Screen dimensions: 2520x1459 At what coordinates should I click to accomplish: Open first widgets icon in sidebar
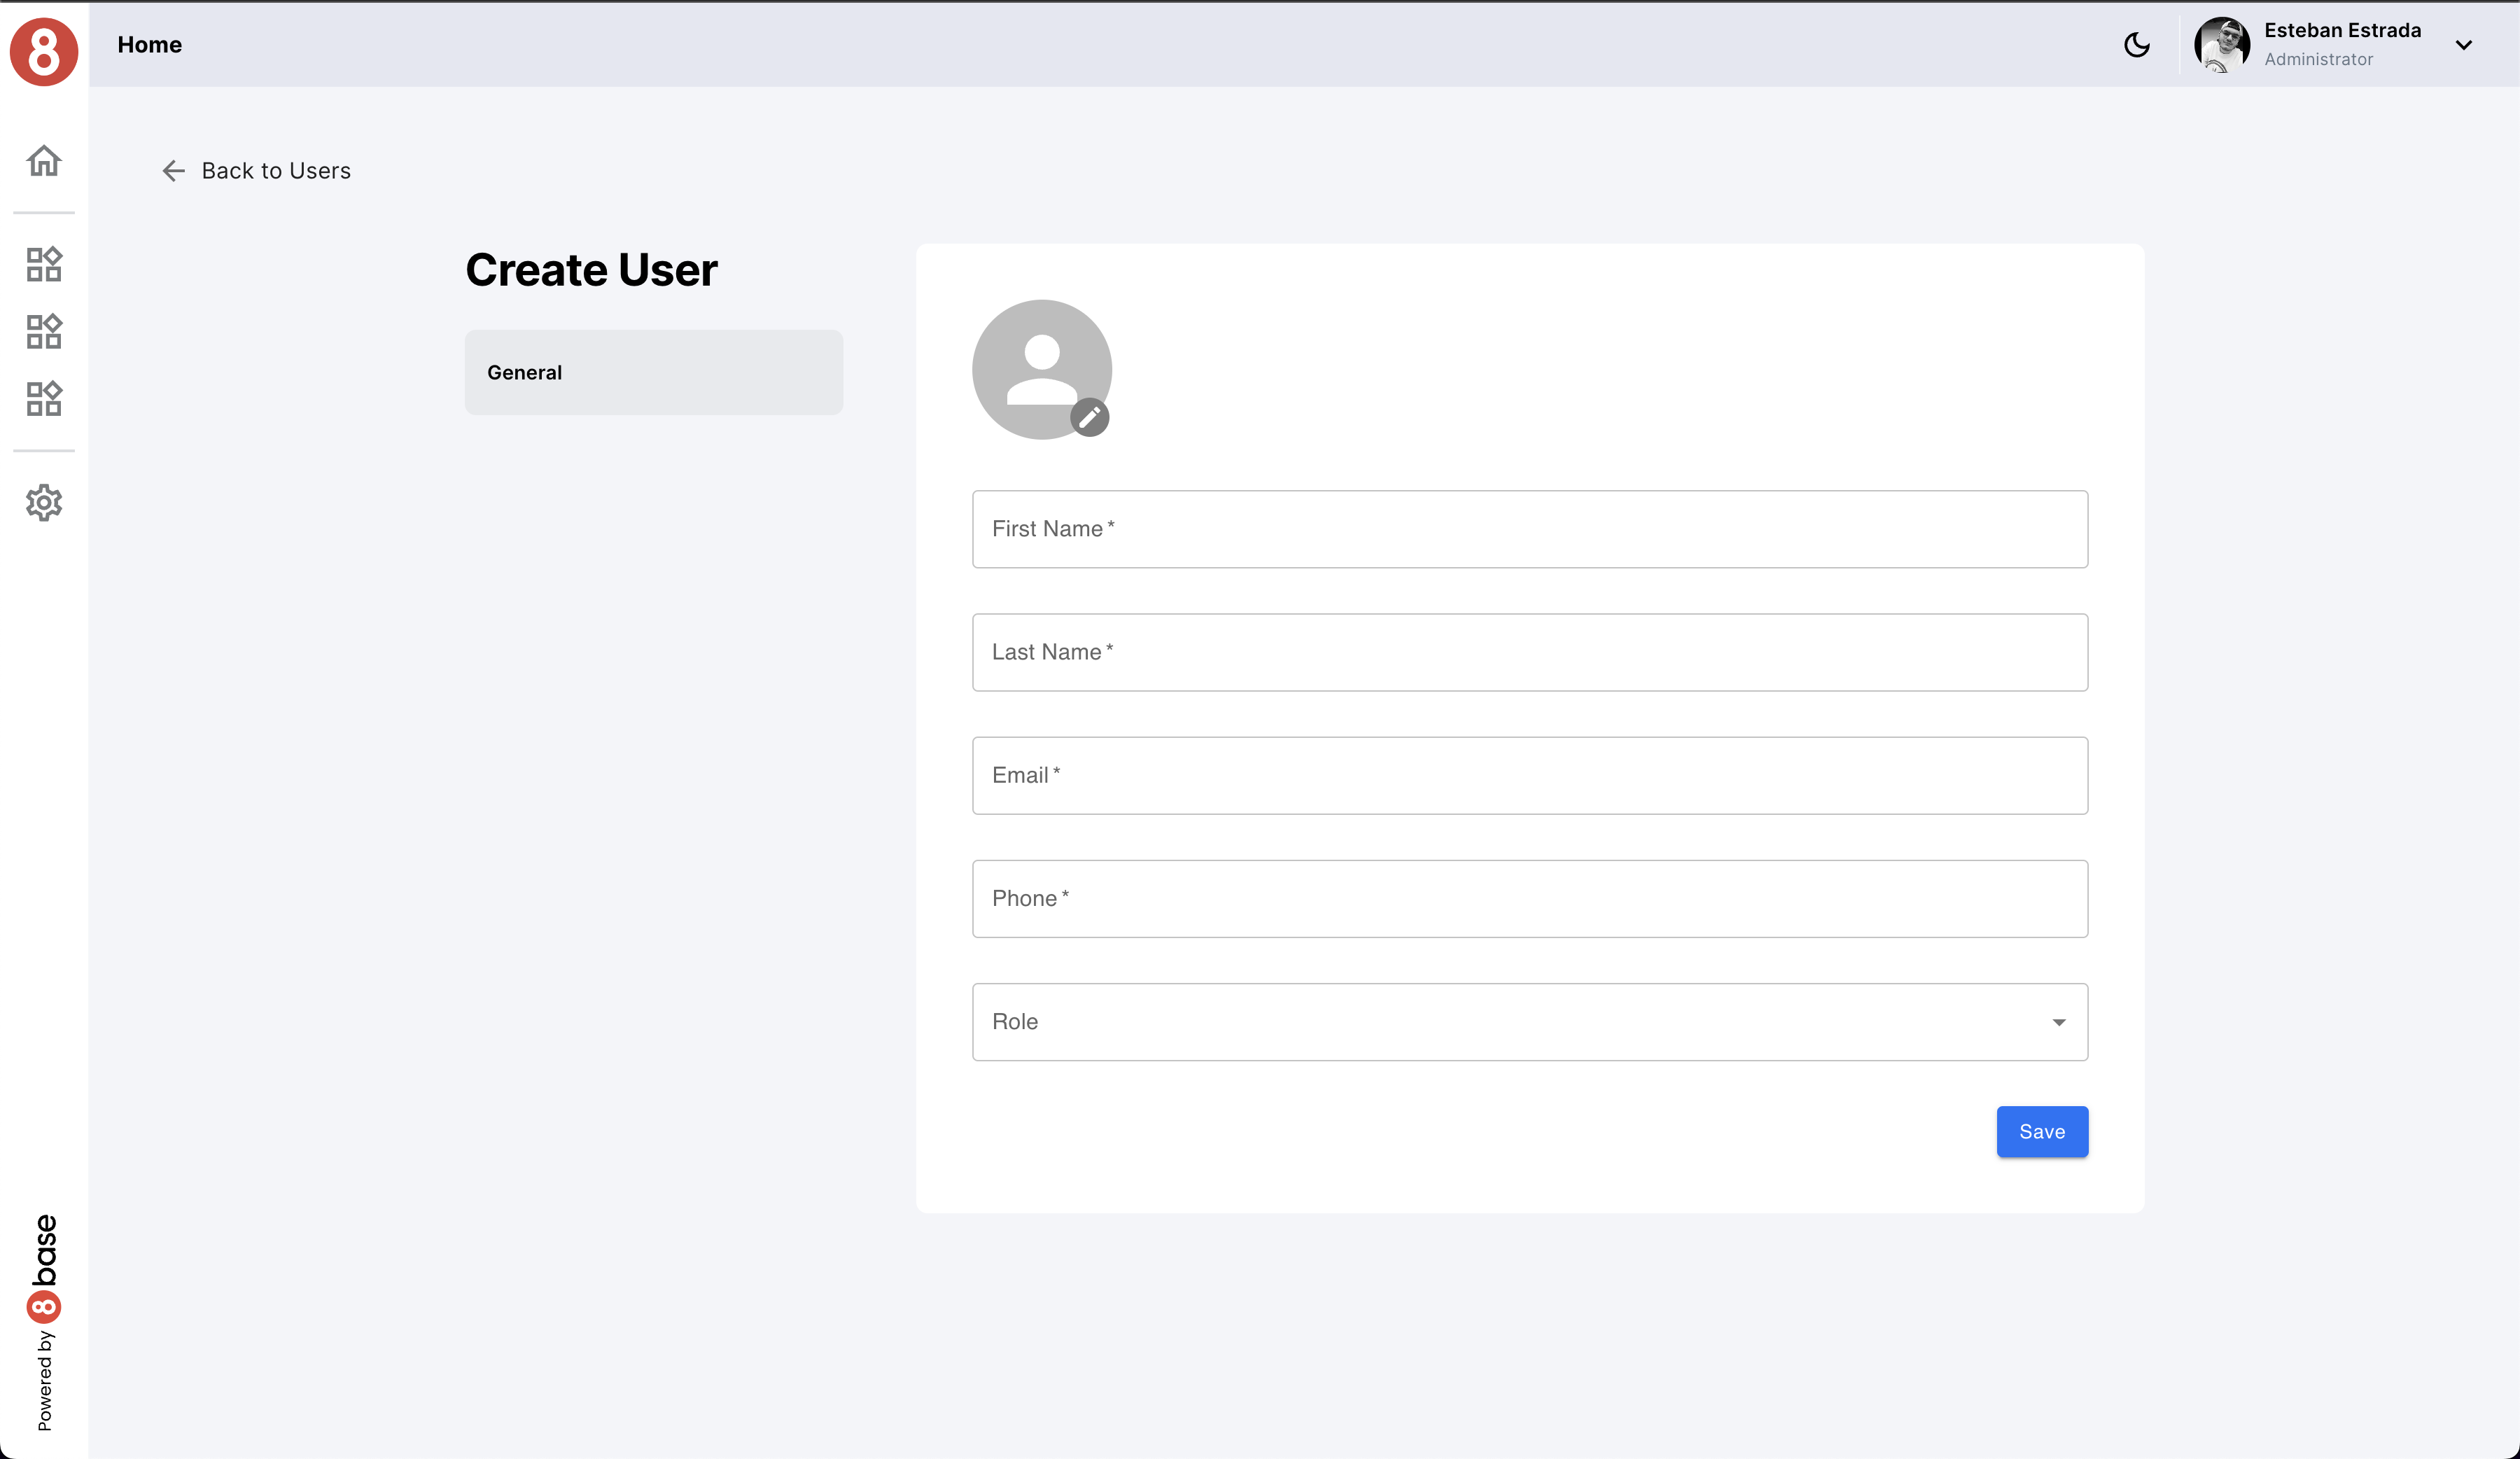point(44,264)
